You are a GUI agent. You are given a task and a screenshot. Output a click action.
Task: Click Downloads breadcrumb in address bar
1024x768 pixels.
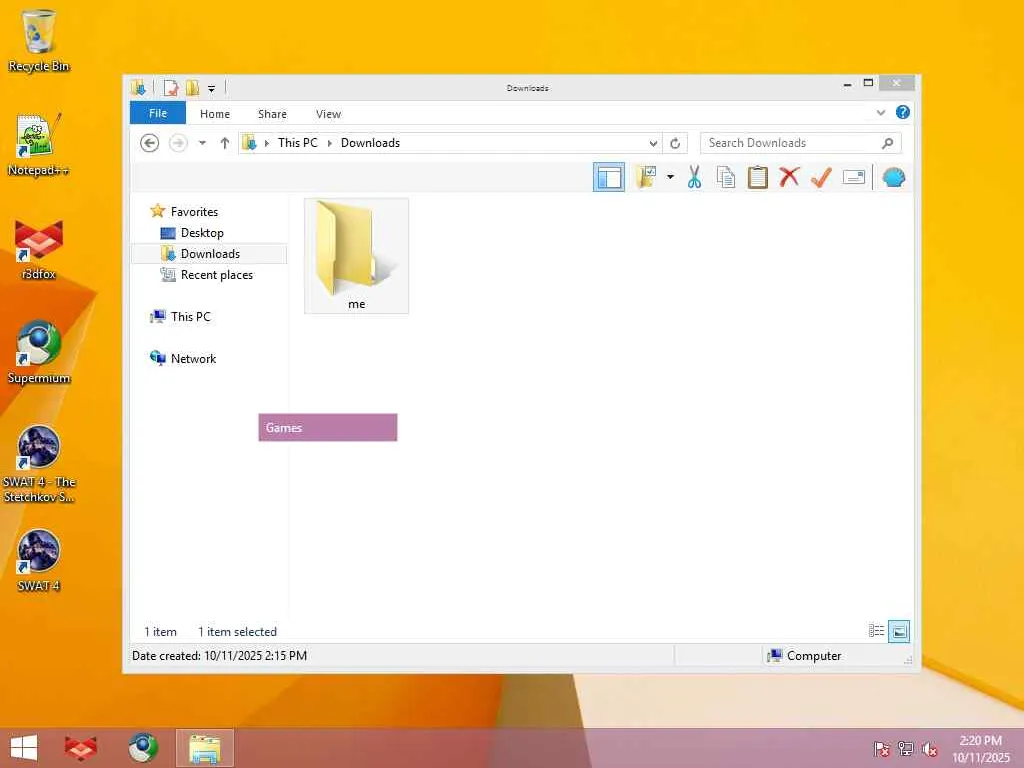370,142
